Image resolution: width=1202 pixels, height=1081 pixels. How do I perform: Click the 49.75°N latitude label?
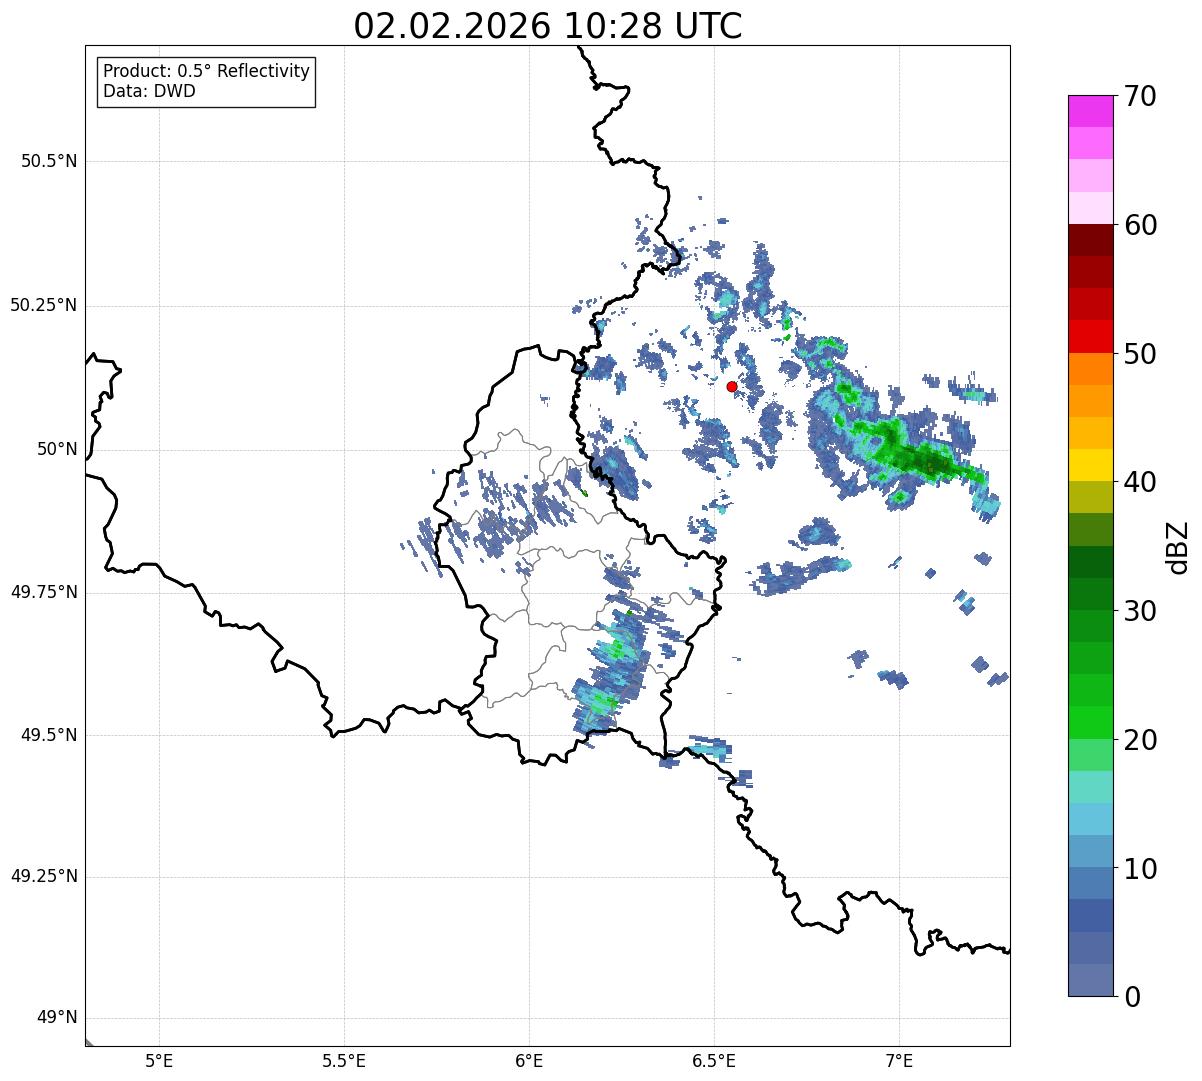click(x=44, y=592)
